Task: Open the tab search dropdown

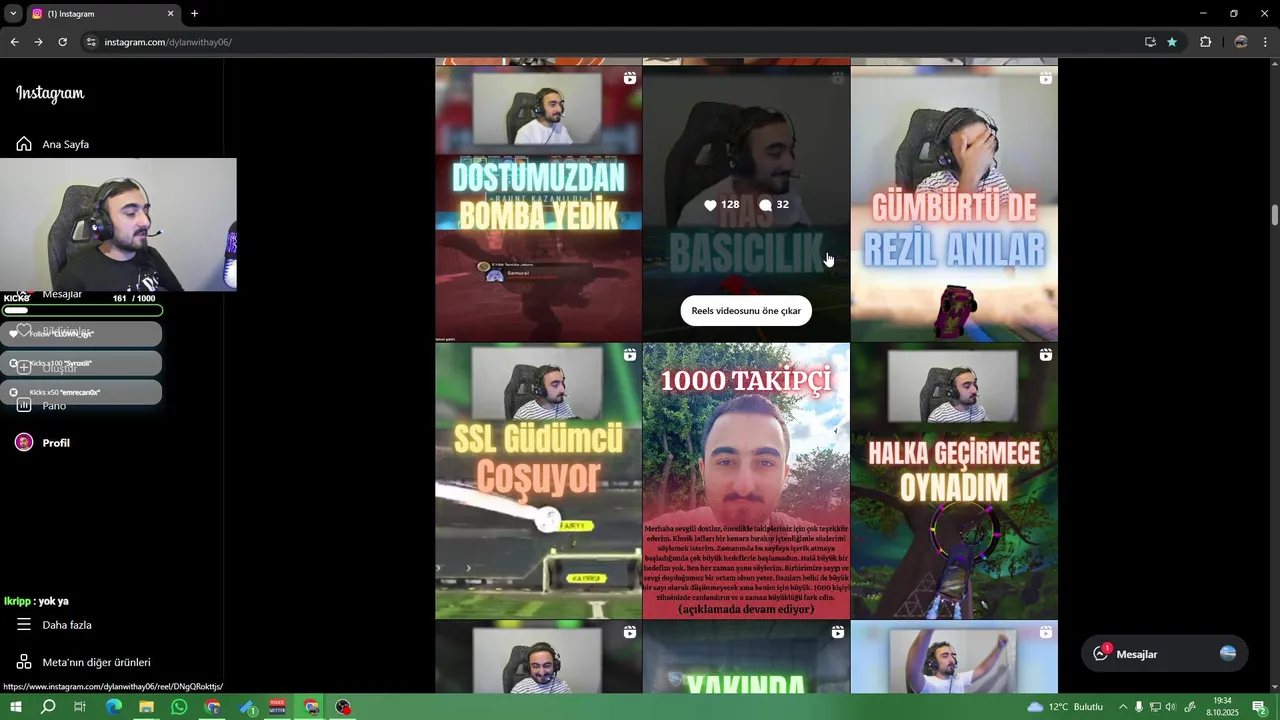Action: pos(13,14)
